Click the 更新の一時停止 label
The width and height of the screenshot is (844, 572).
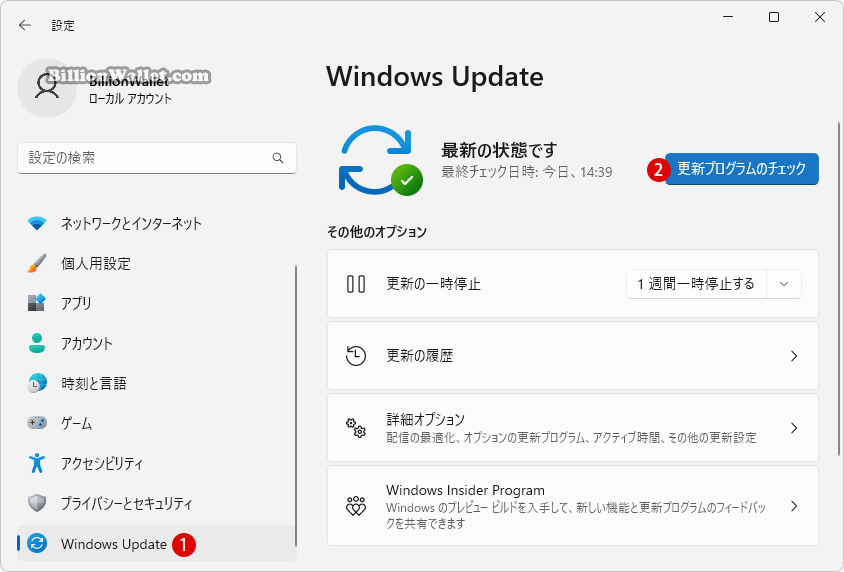pyautogui.click(x=433, y=284)
